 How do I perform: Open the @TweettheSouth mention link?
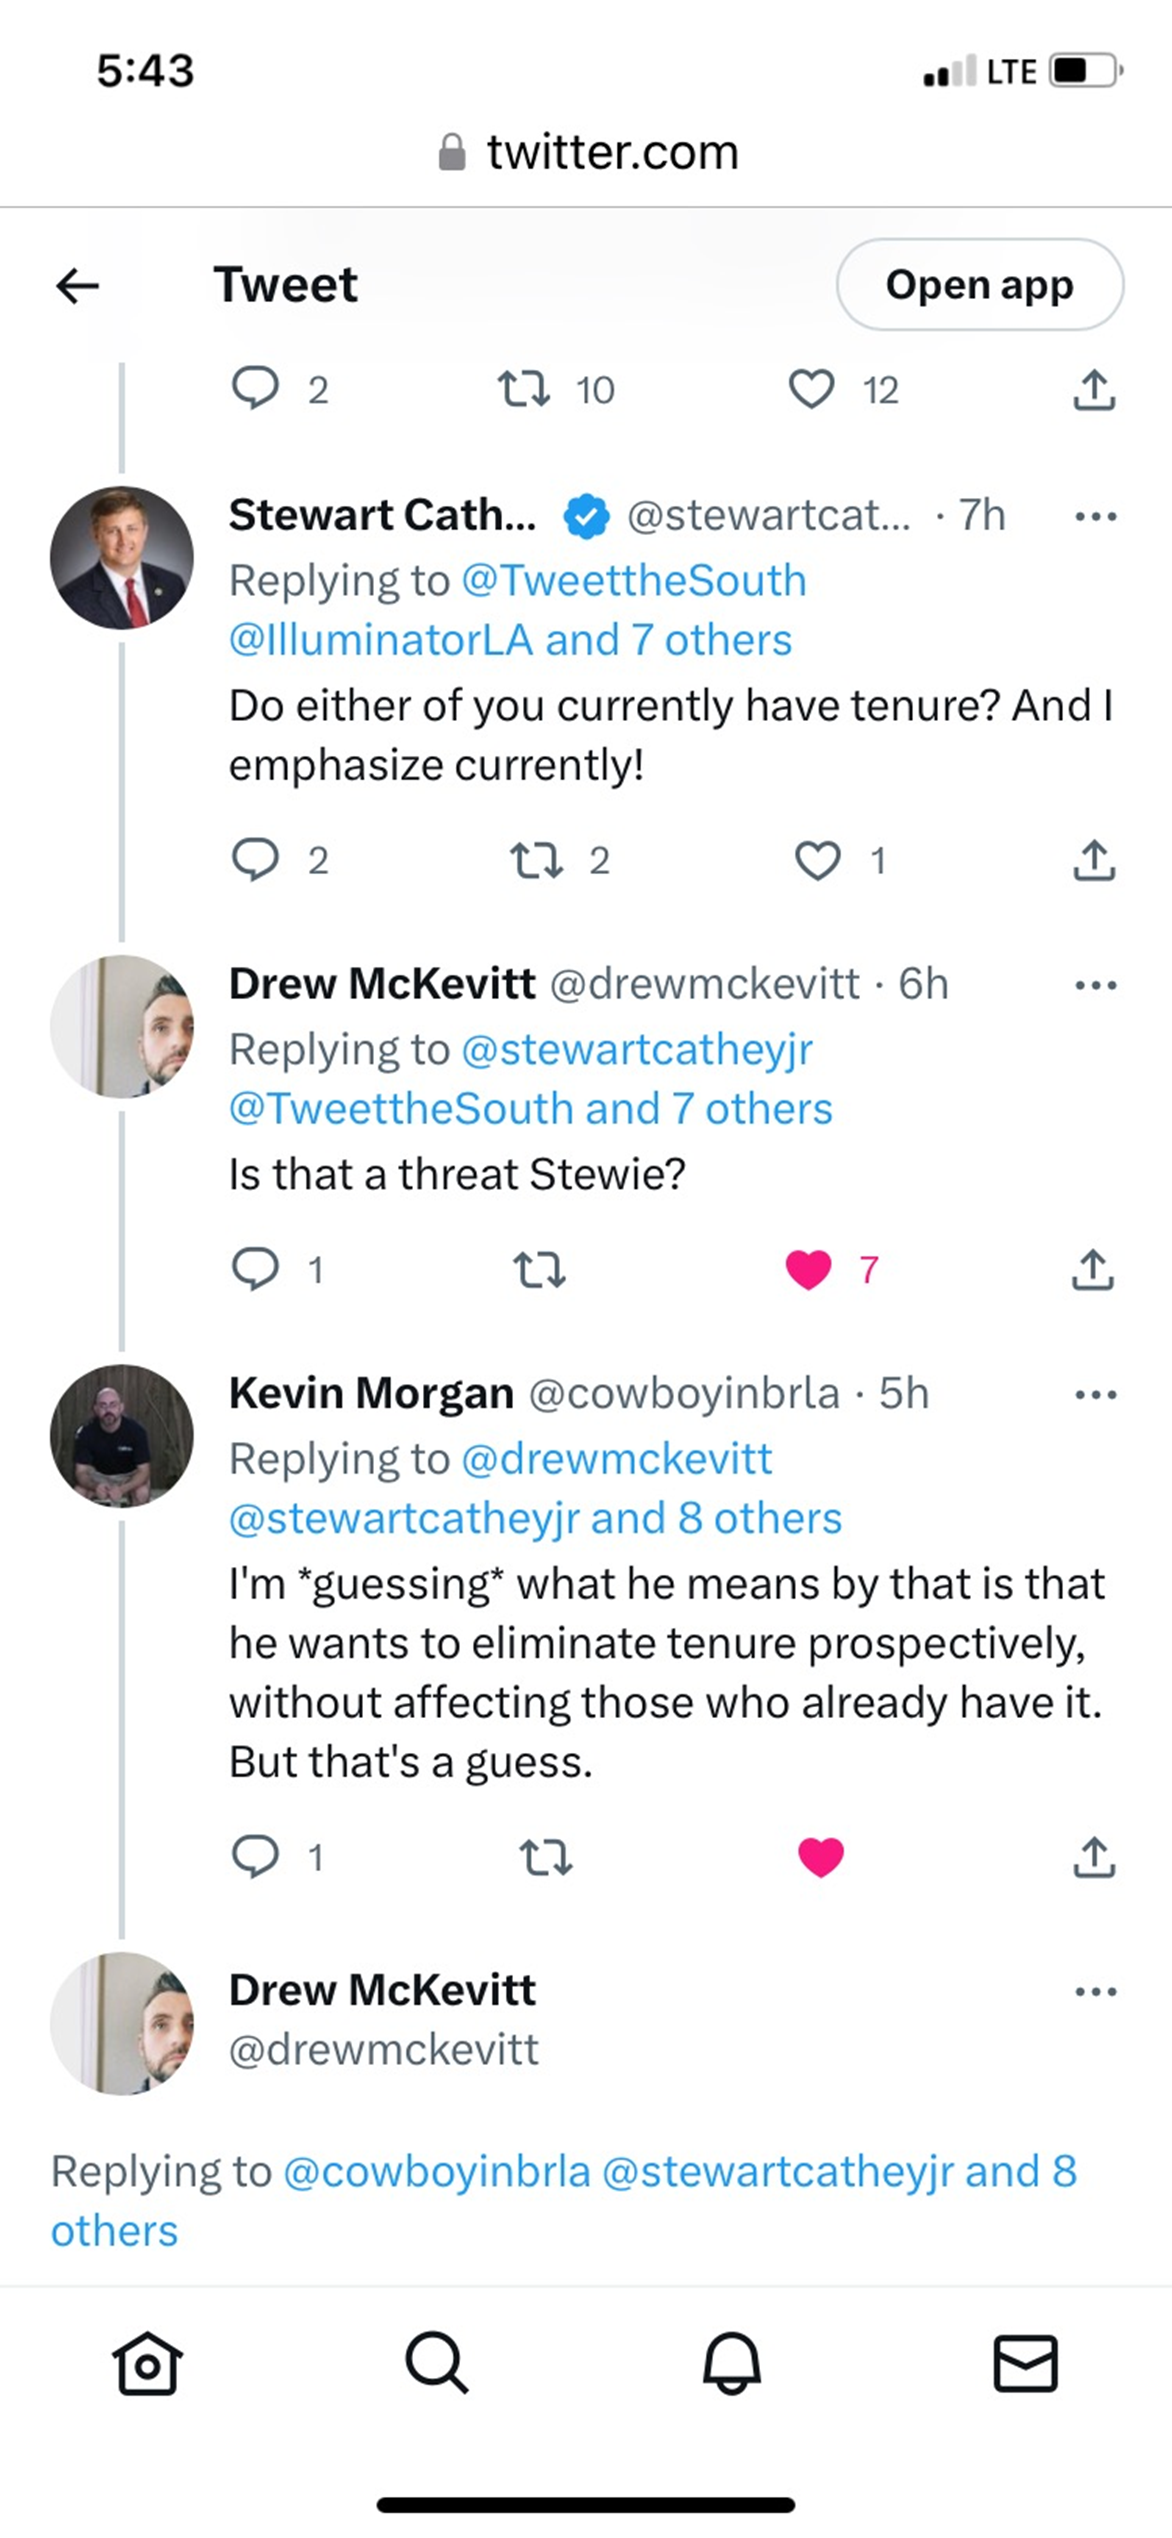(633, 581)
